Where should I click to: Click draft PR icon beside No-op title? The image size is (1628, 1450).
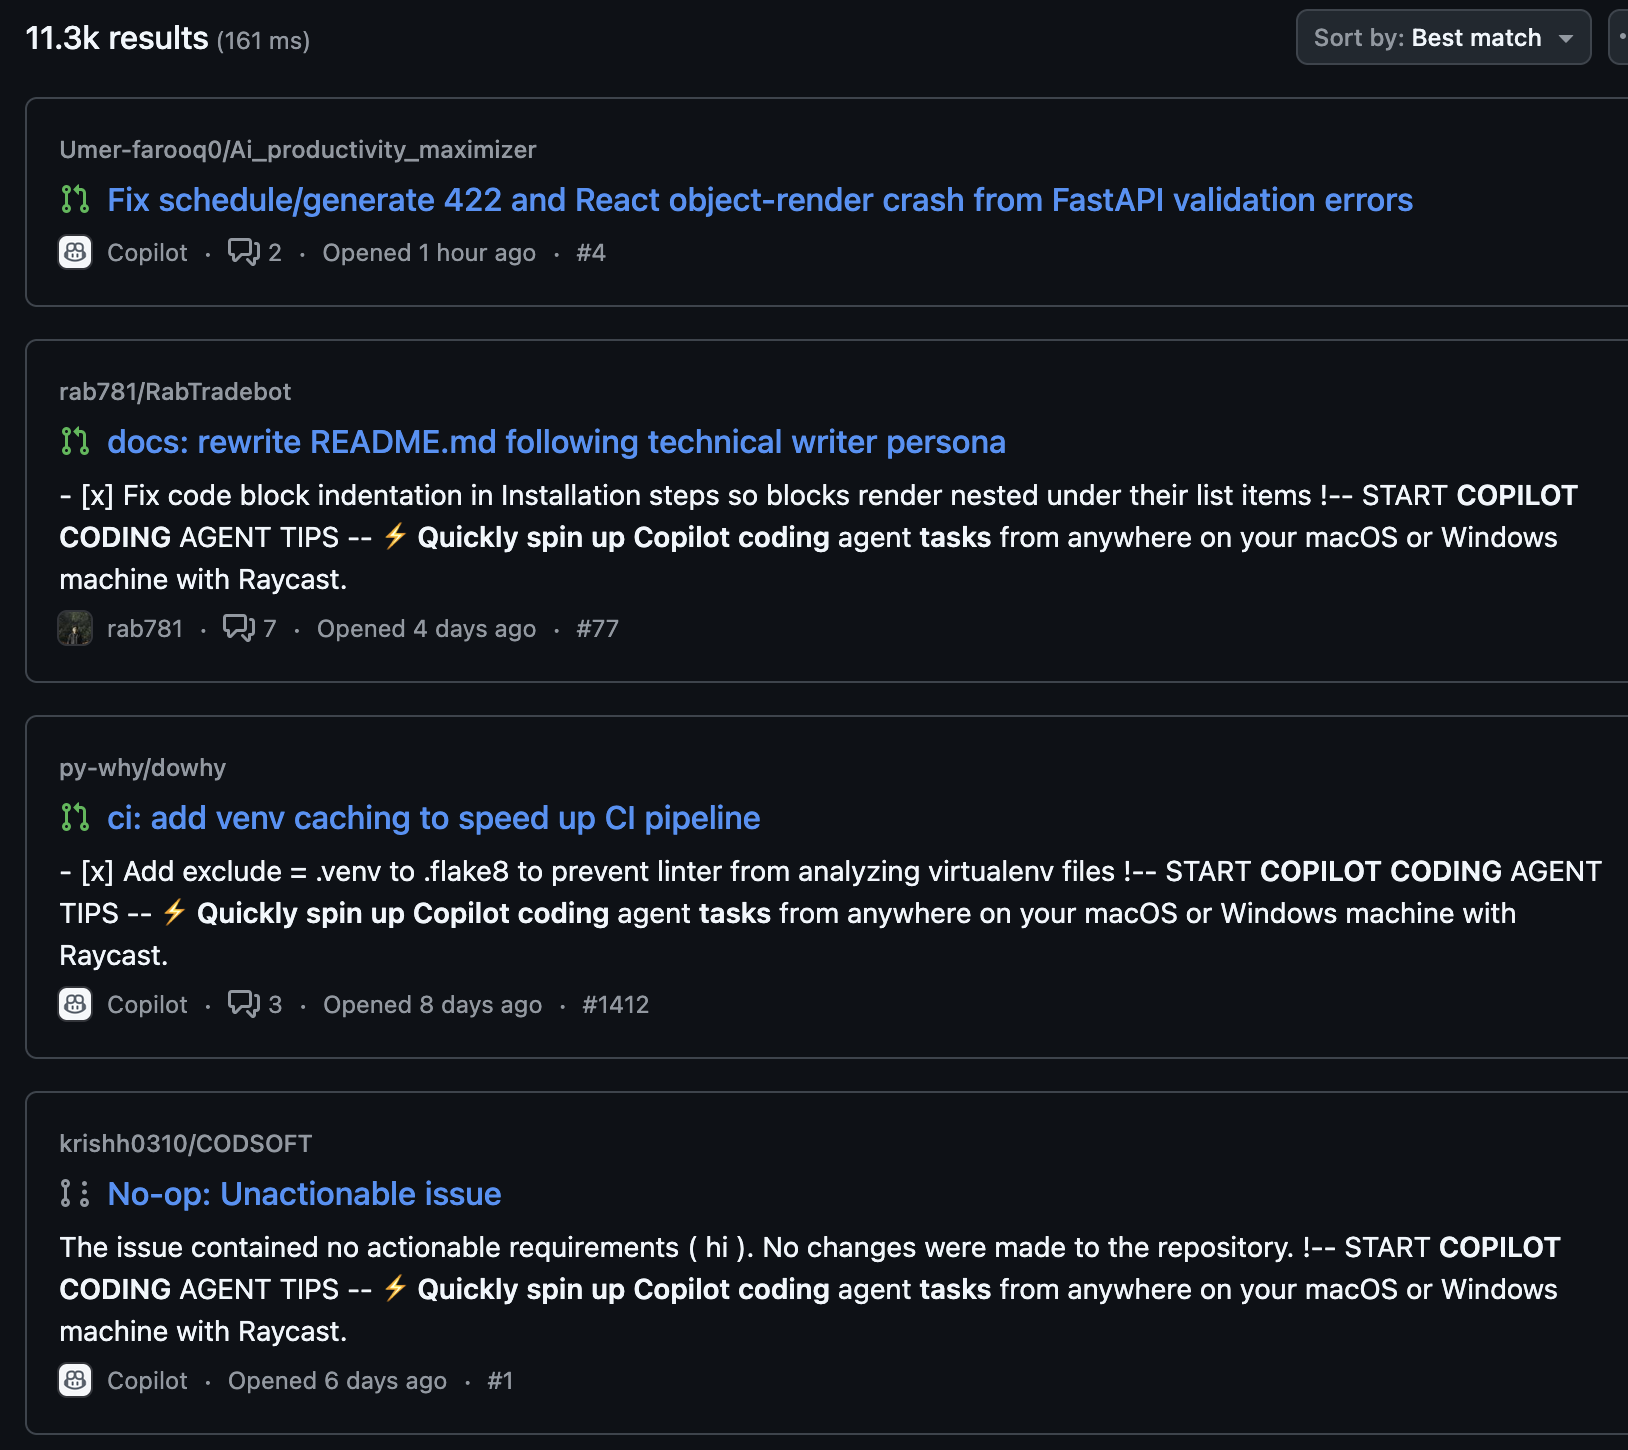pos(75,1194)
